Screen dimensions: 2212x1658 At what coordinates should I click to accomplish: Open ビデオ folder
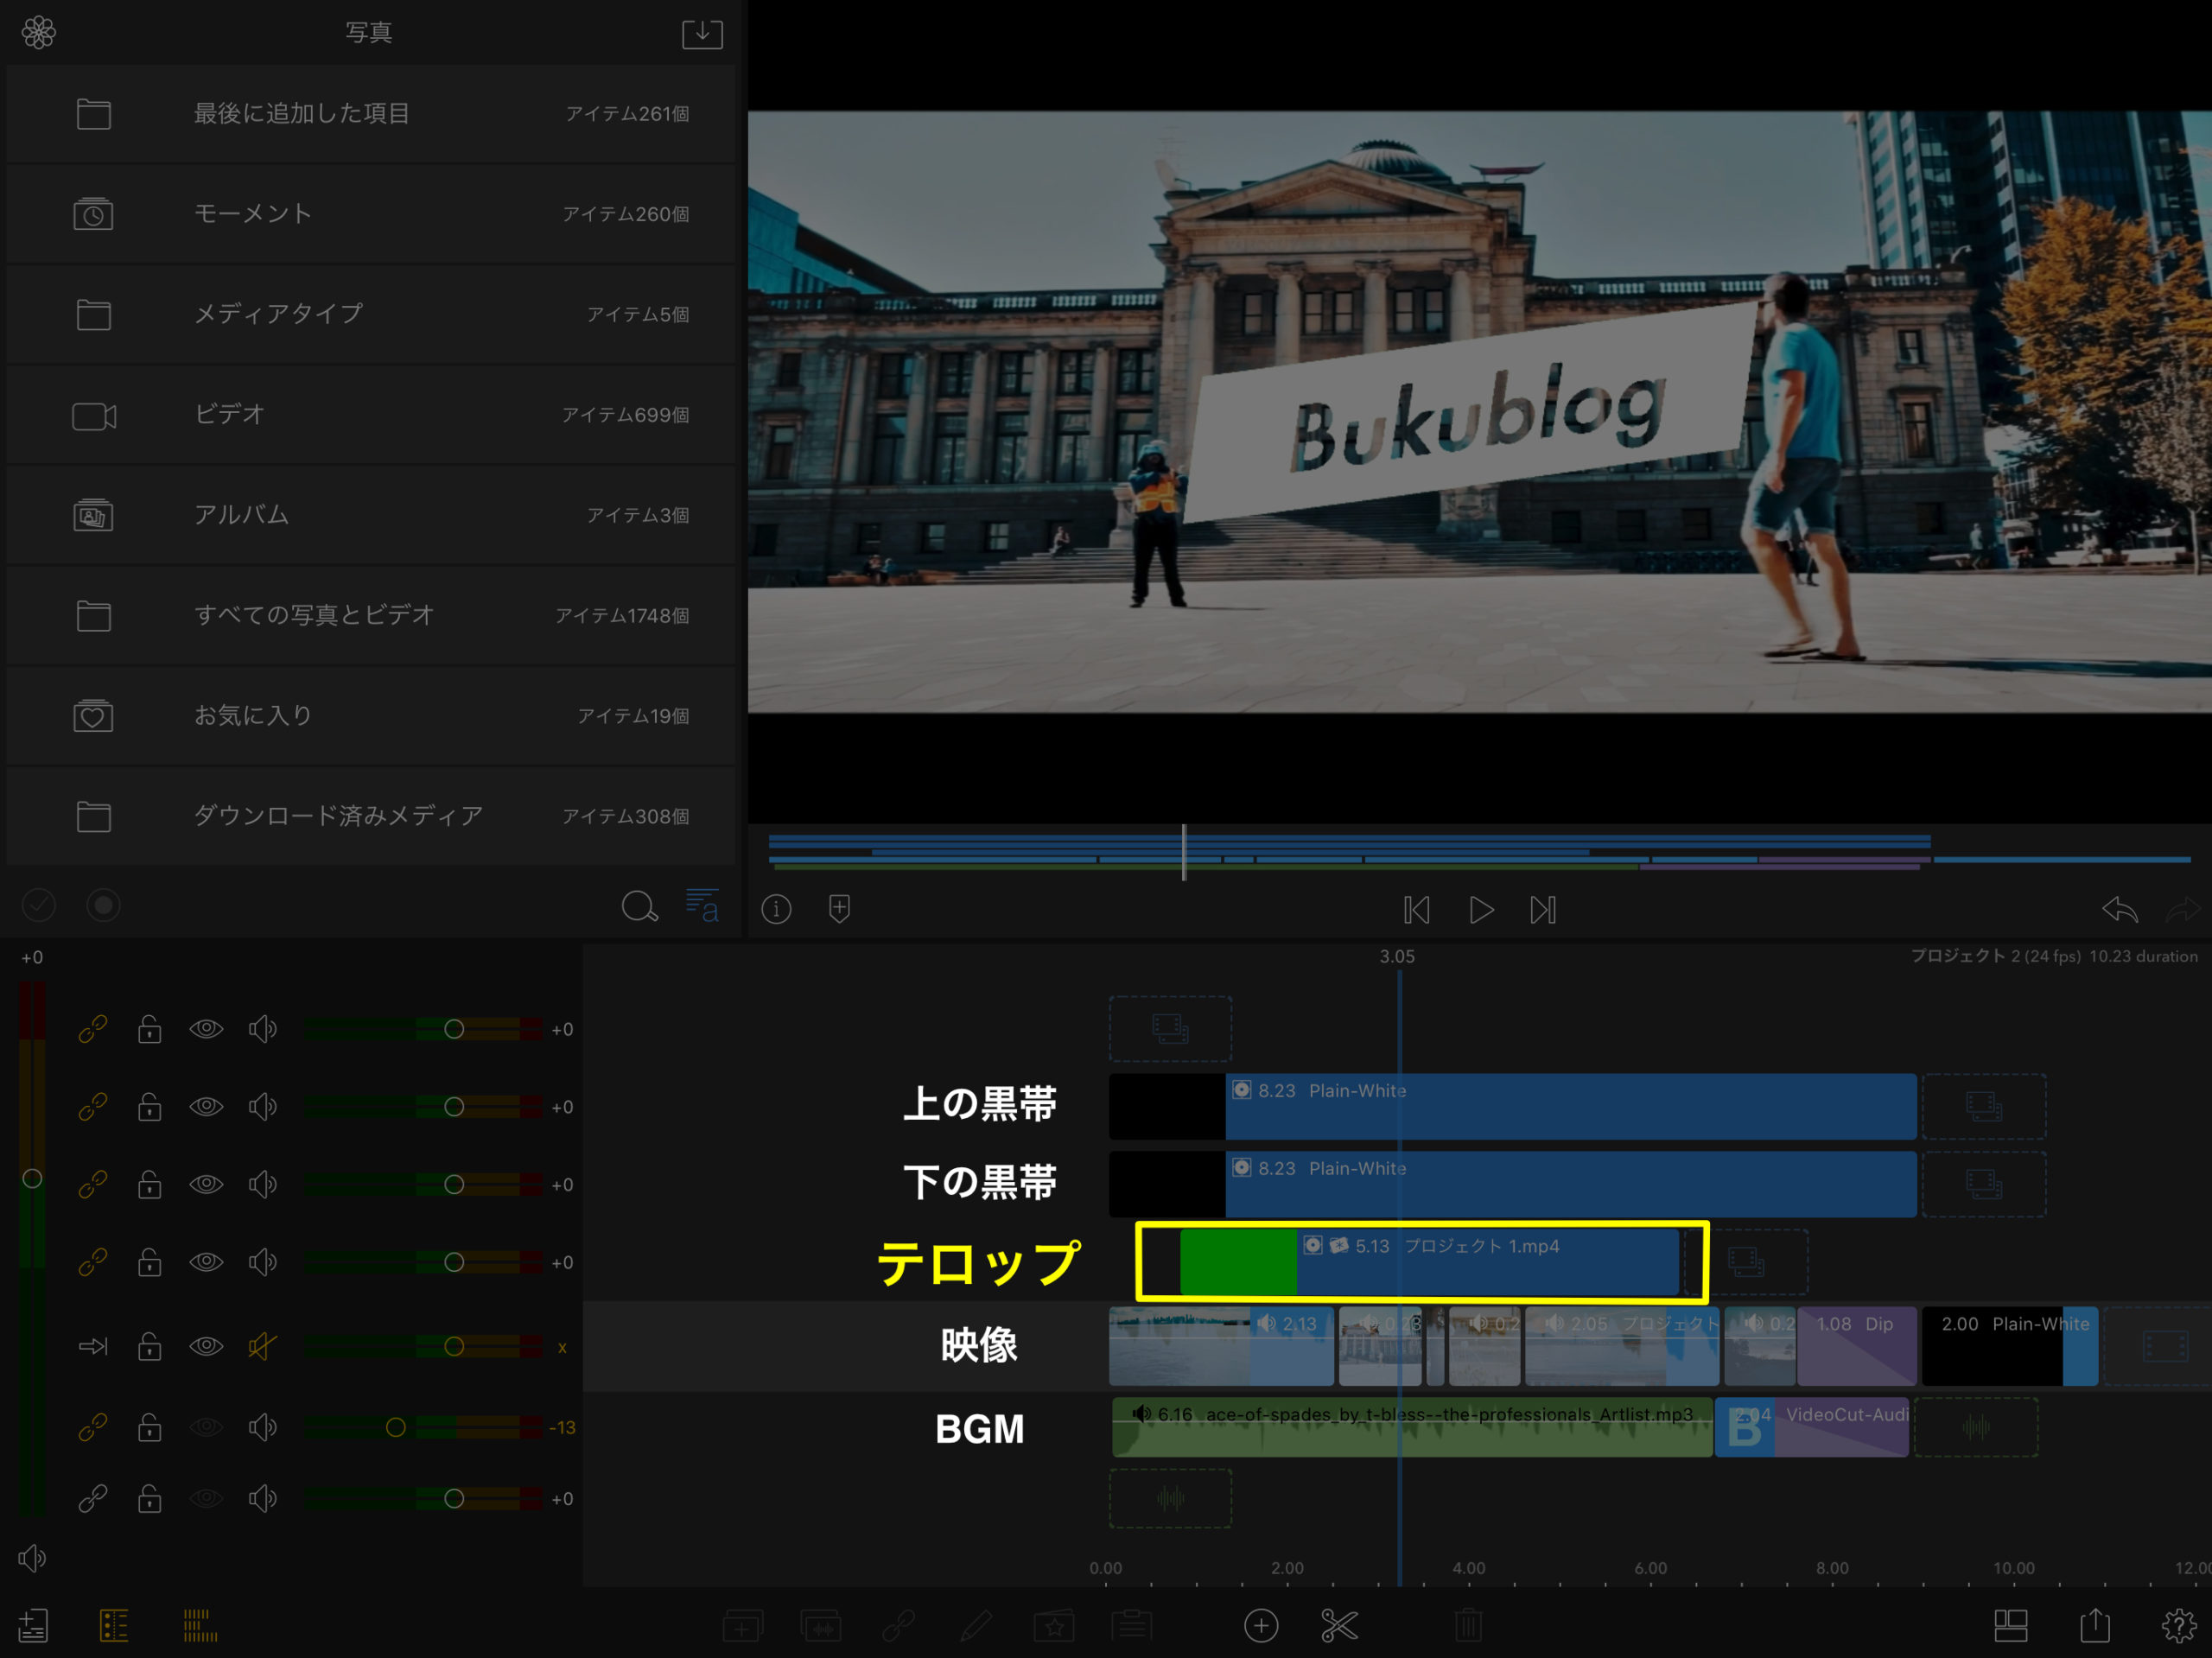pyautogui.click(x=371, y=415)
